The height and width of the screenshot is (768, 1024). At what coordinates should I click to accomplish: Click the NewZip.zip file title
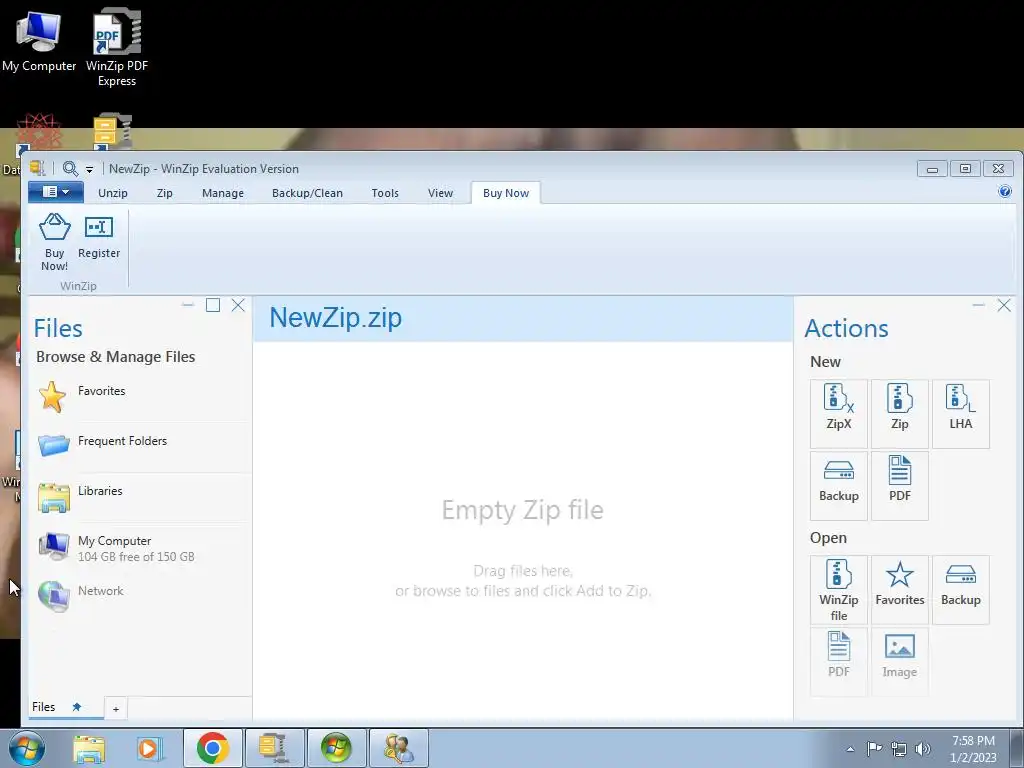pos(336,318)
